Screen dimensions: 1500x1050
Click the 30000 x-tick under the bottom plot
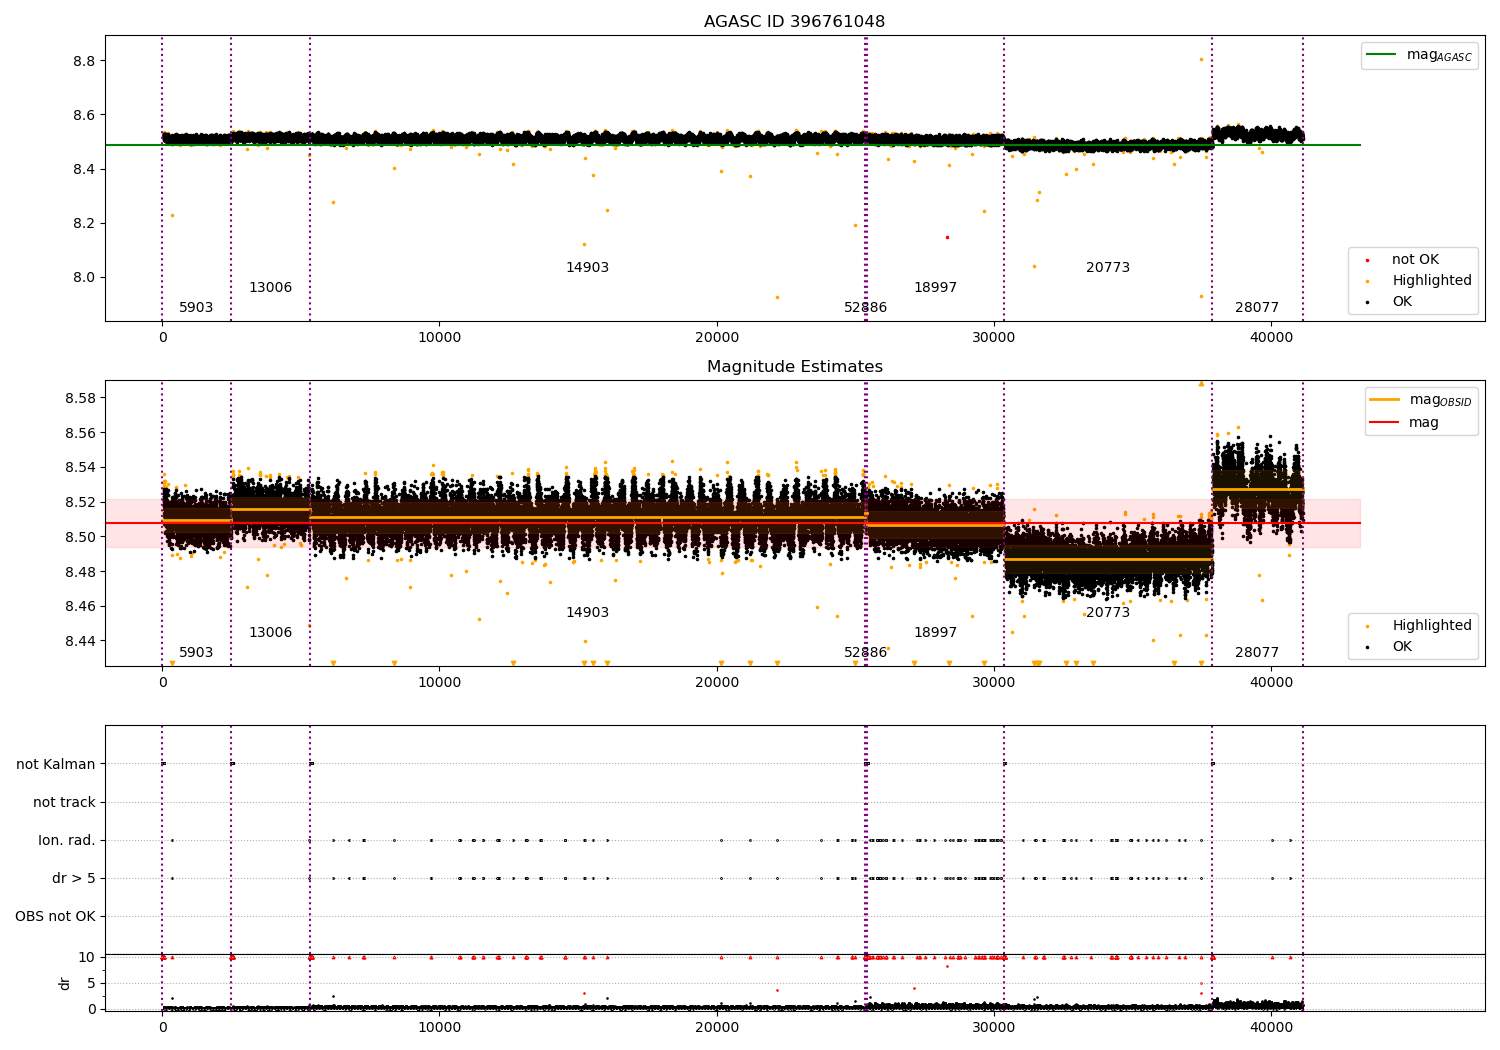(x=993, y=1028)
